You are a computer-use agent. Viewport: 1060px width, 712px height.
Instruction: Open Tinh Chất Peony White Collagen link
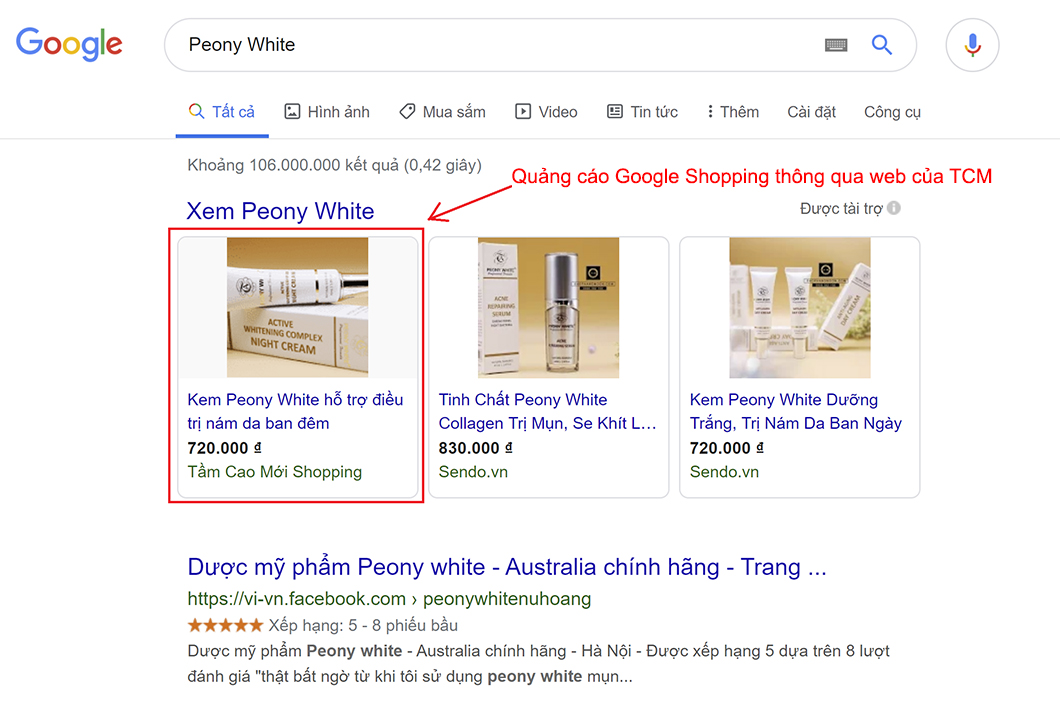coord(547,411)
